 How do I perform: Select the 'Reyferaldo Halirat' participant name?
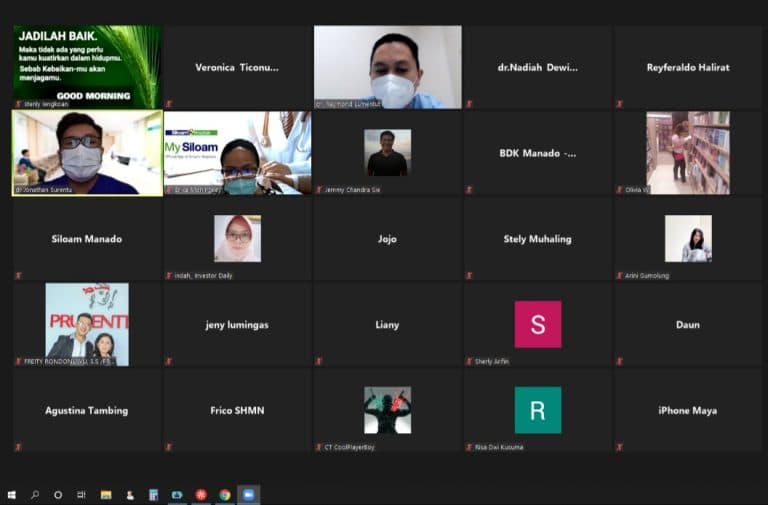[688, 68]
